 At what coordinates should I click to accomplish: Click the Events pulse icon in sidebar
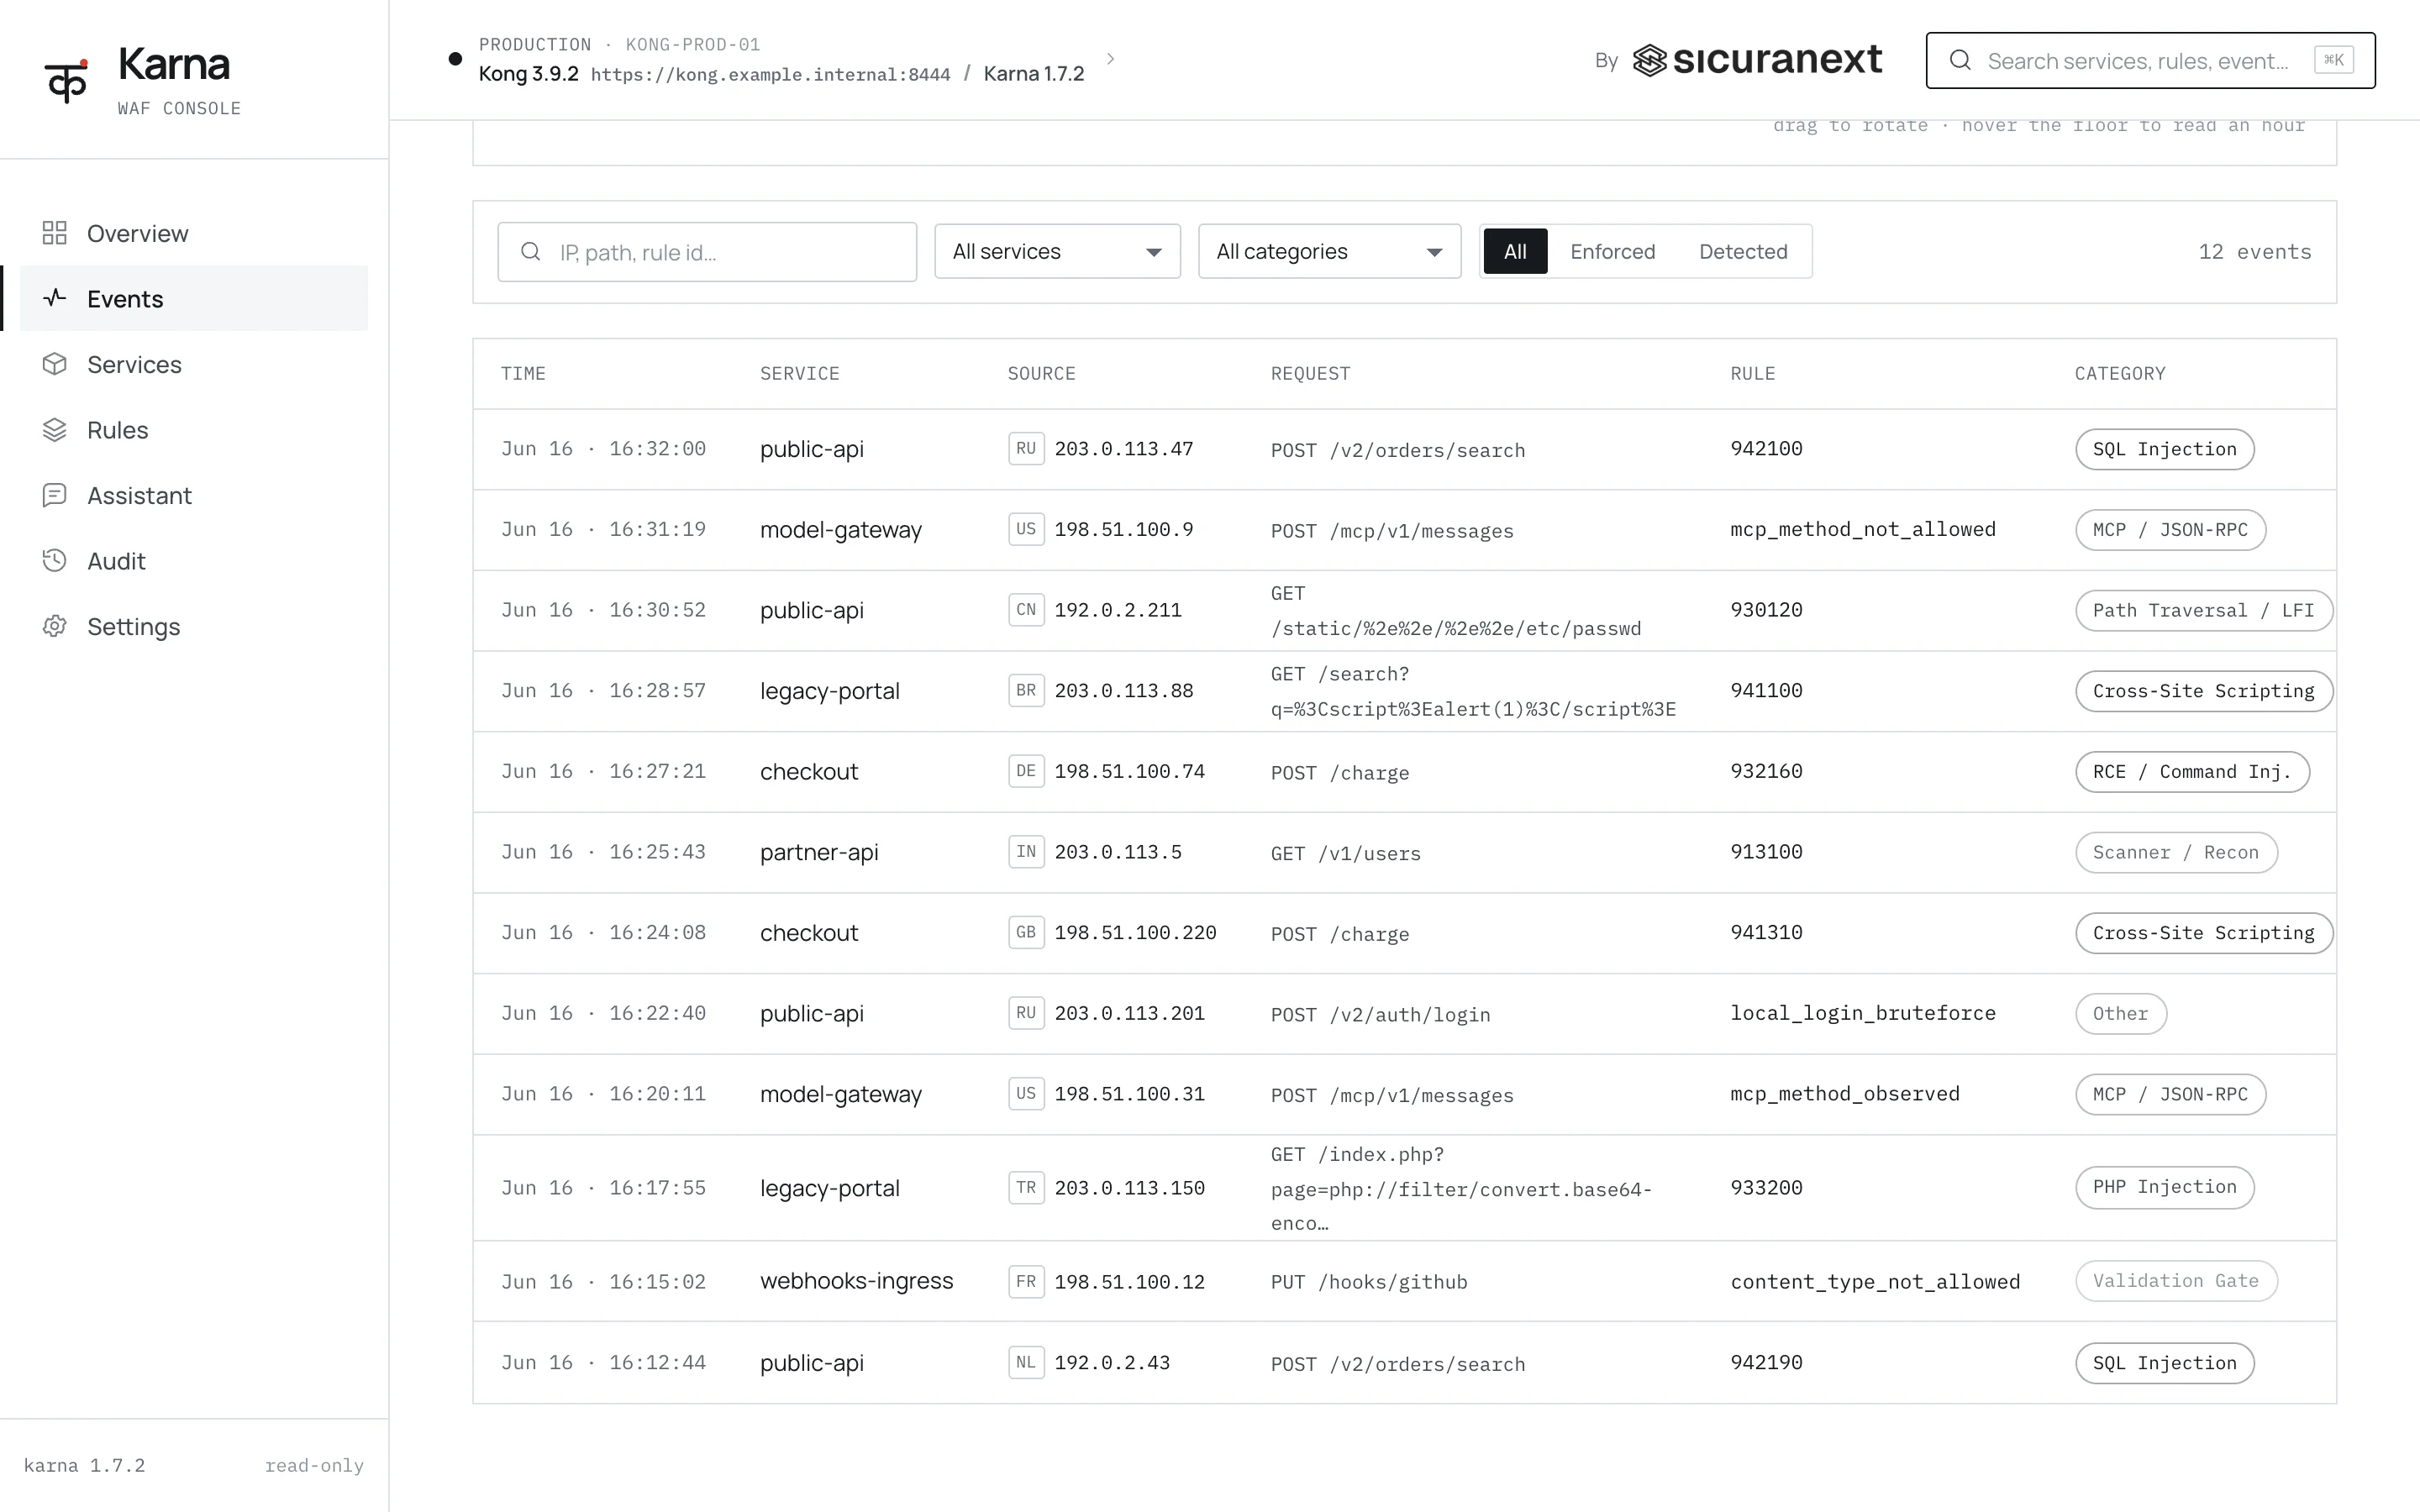click(55, 298)
